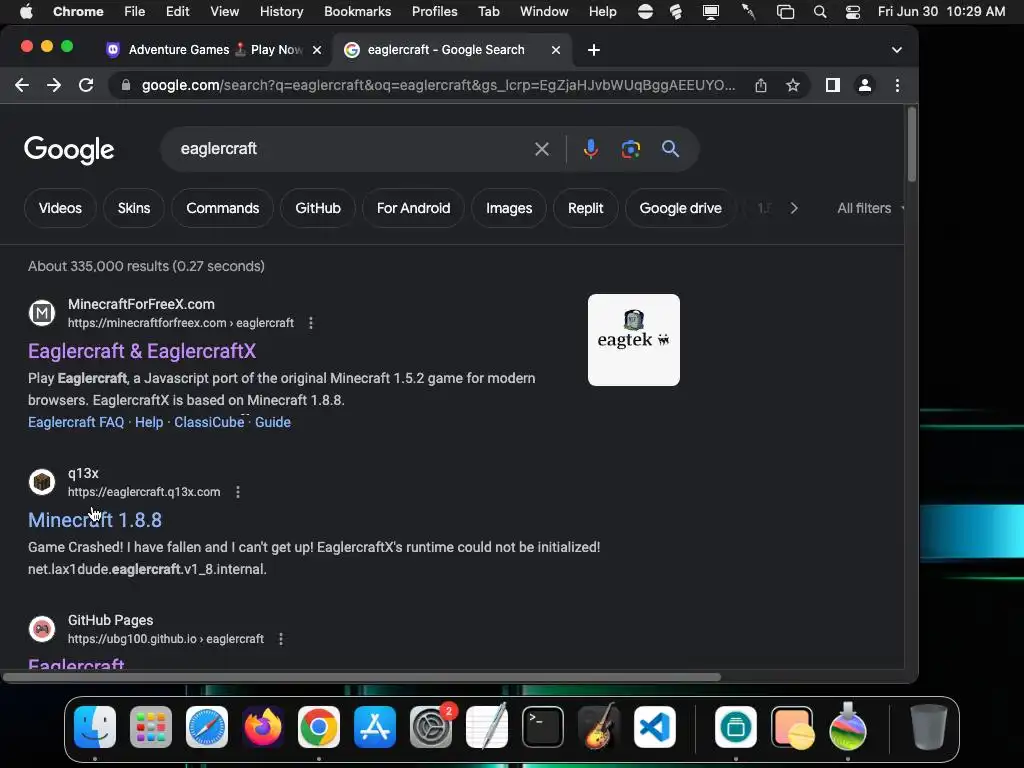Image resolution: width=1024 pixels, height=768 pixels.
Task: Open Eaglercraft & EaglercraftX result
Action: click(x=142, y=351)
